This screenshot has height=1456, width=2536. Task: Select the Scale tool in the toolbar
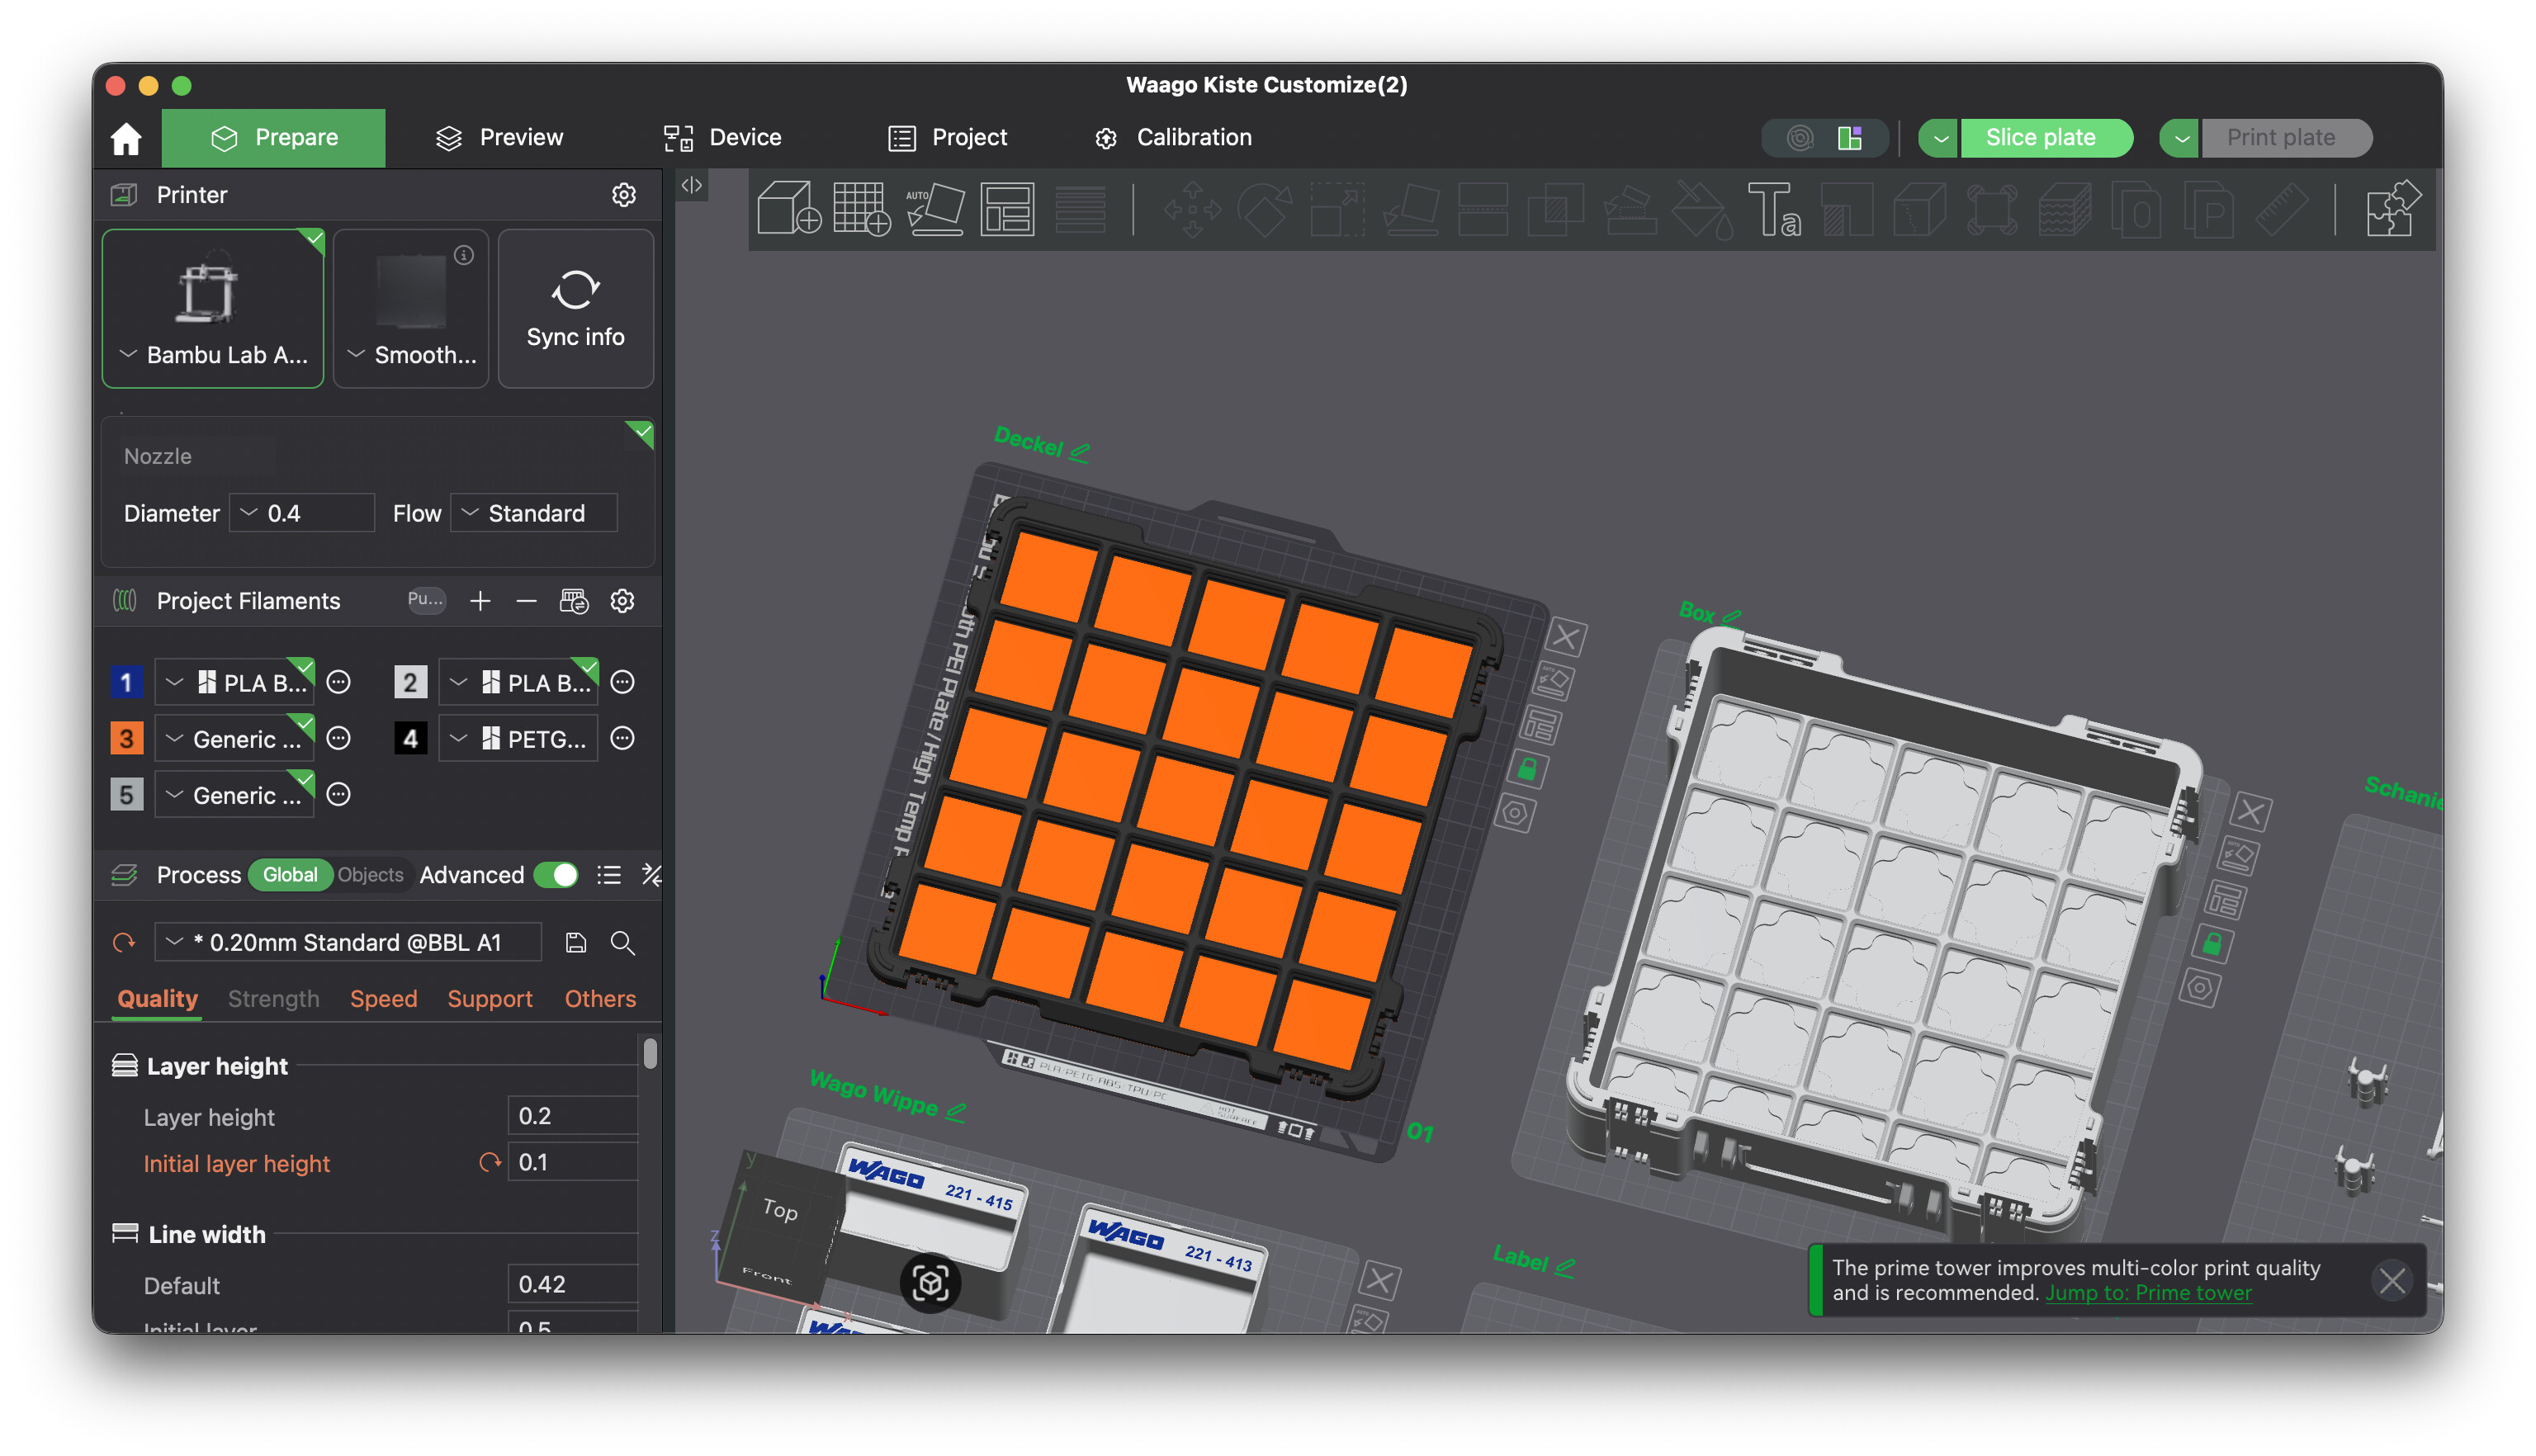coord(1338,208)
